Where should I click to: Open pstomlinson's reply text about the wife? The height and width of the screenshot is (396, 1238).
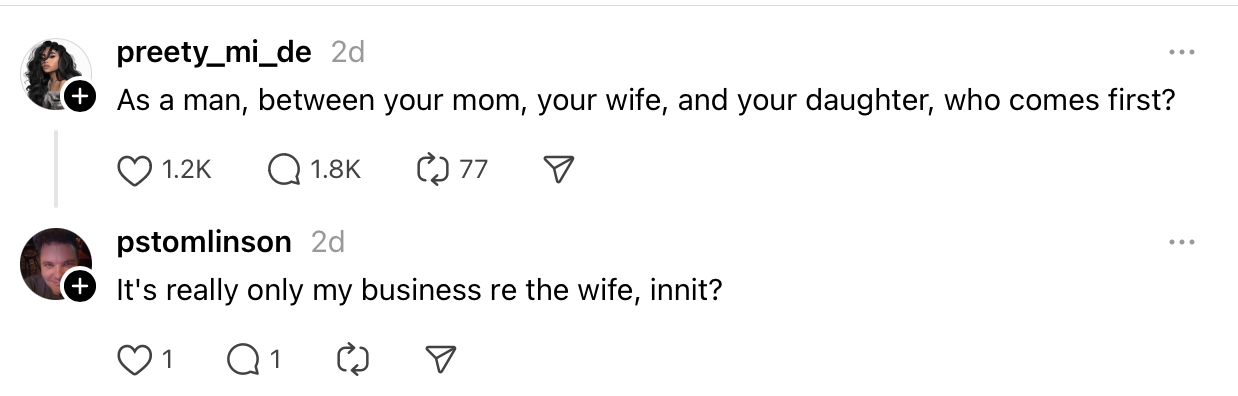click(417, 290)
